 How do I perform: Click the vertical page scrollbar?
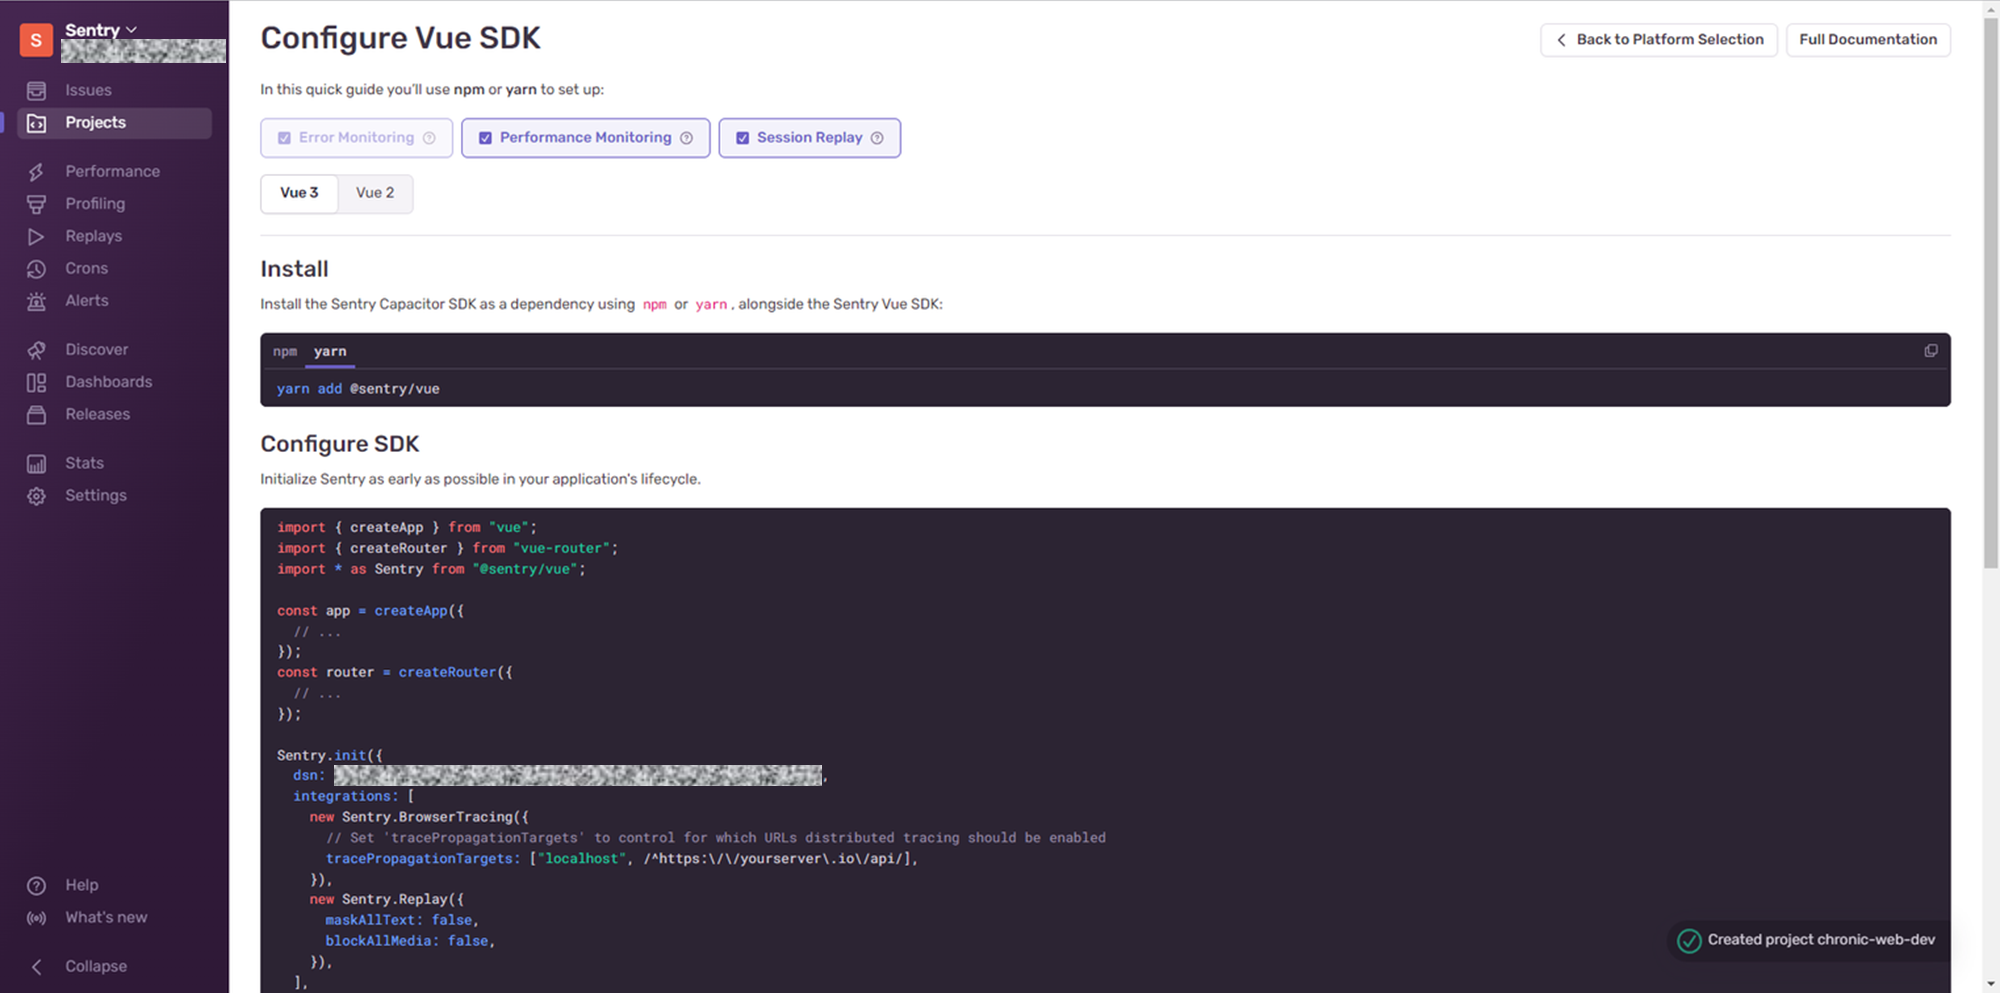(1991, 292)
